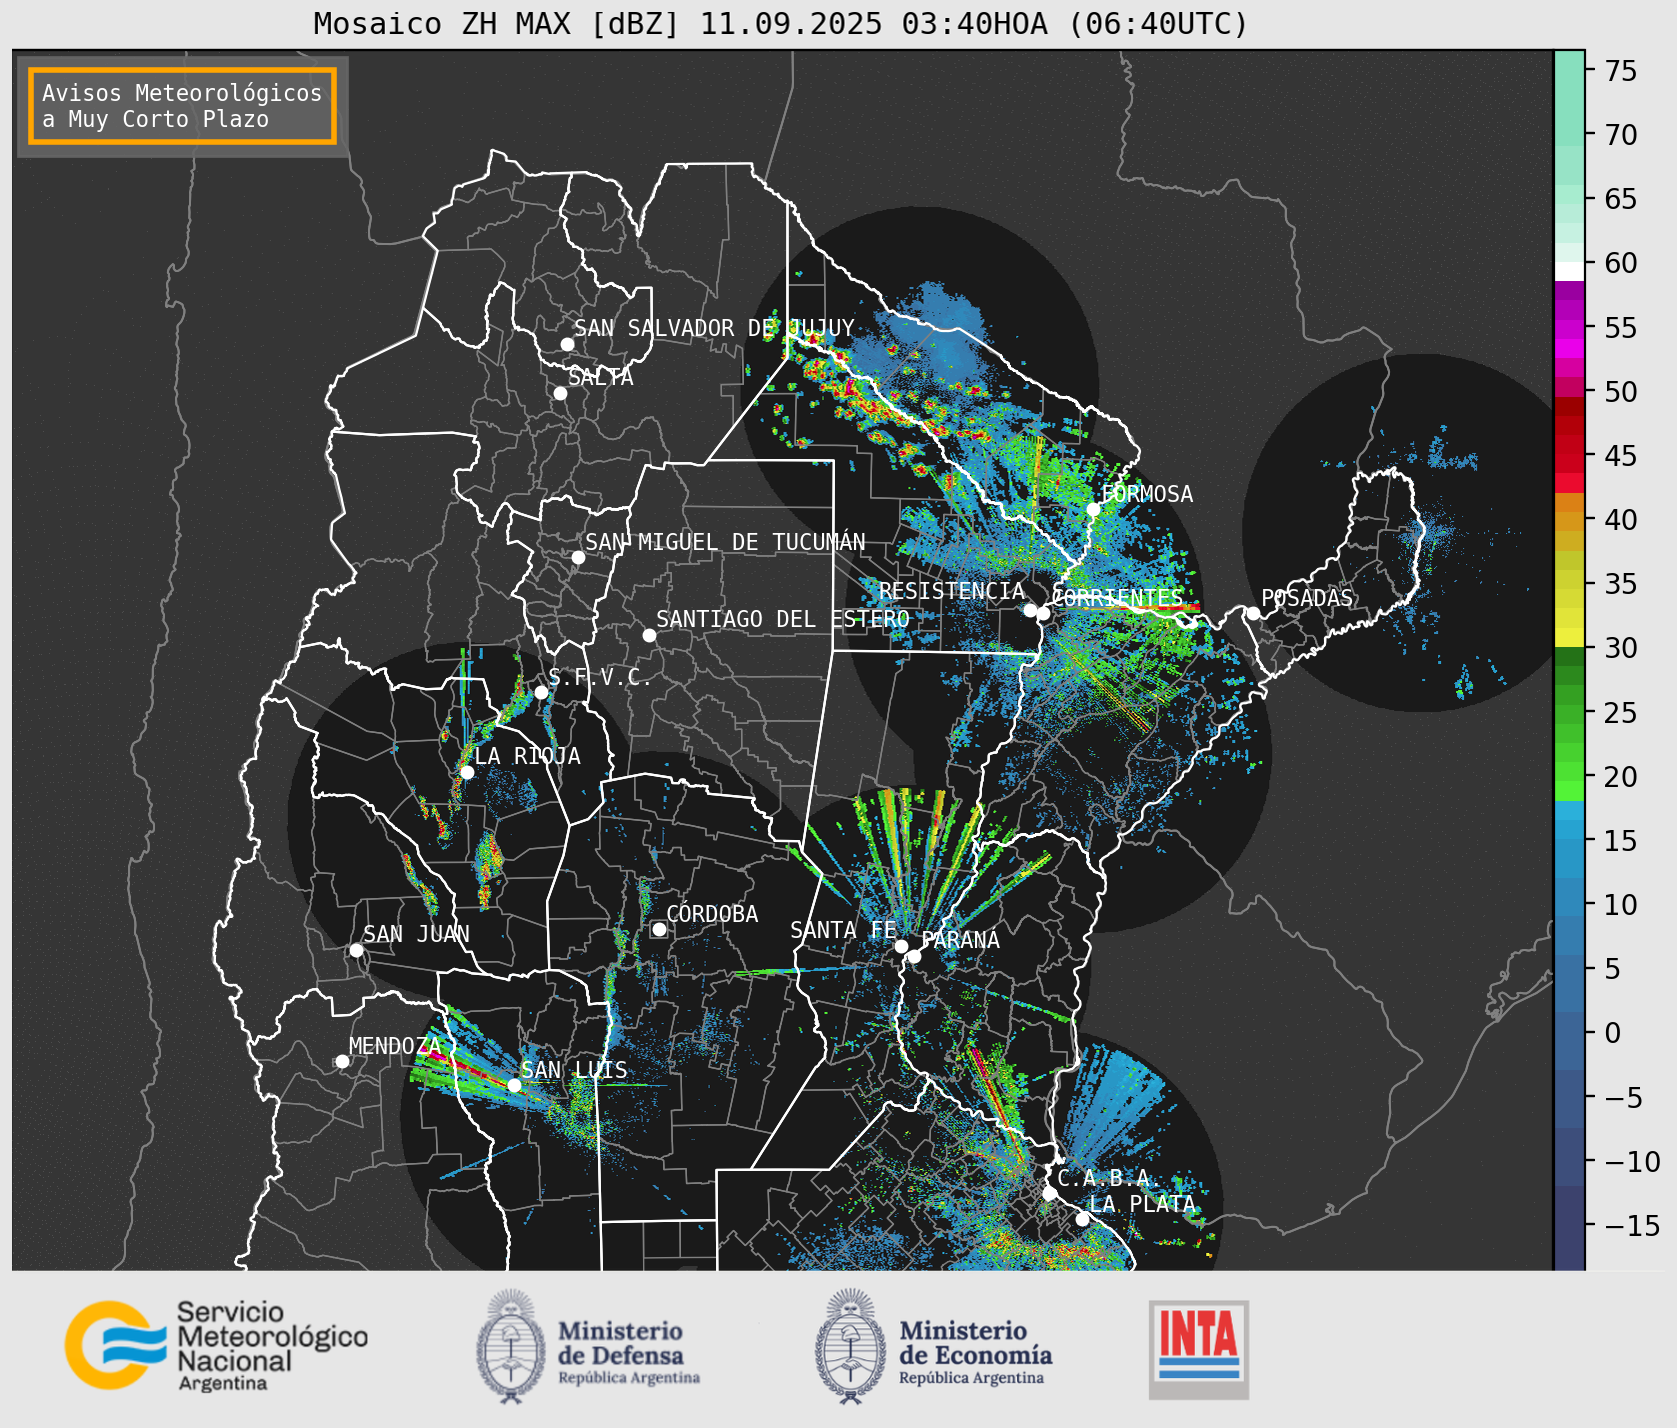The image size is (1677, 1428).
Task: Click the Ministerio de Economía logo
Action: pyautogui.click(x=933, y=1346)
